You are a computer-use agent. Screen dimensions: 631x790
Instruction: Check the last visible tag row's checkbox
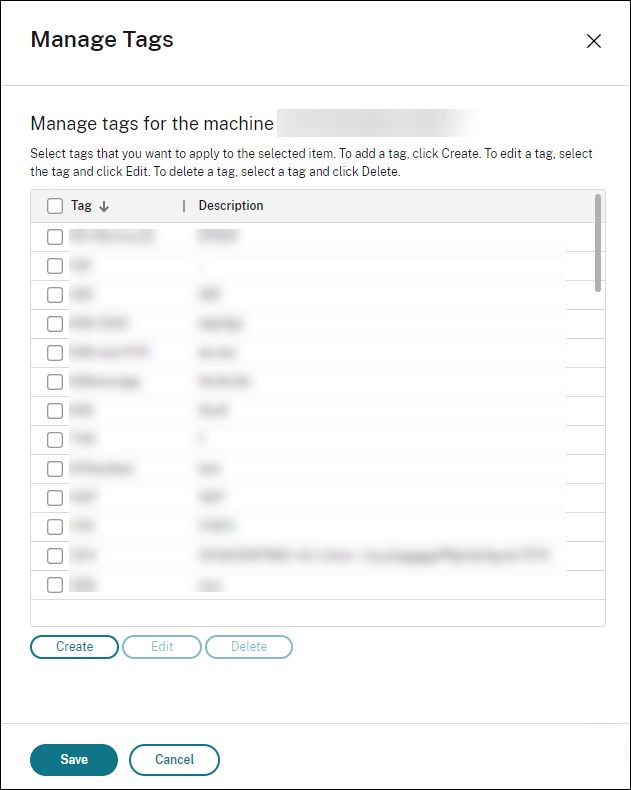tap(54, 585)
